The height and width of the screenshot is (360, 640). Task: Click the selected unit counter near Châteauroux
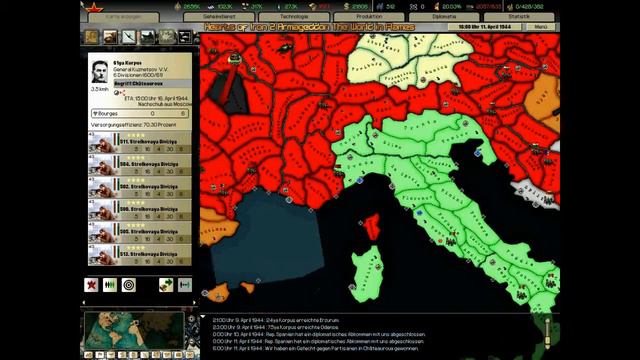pos(234,58)
